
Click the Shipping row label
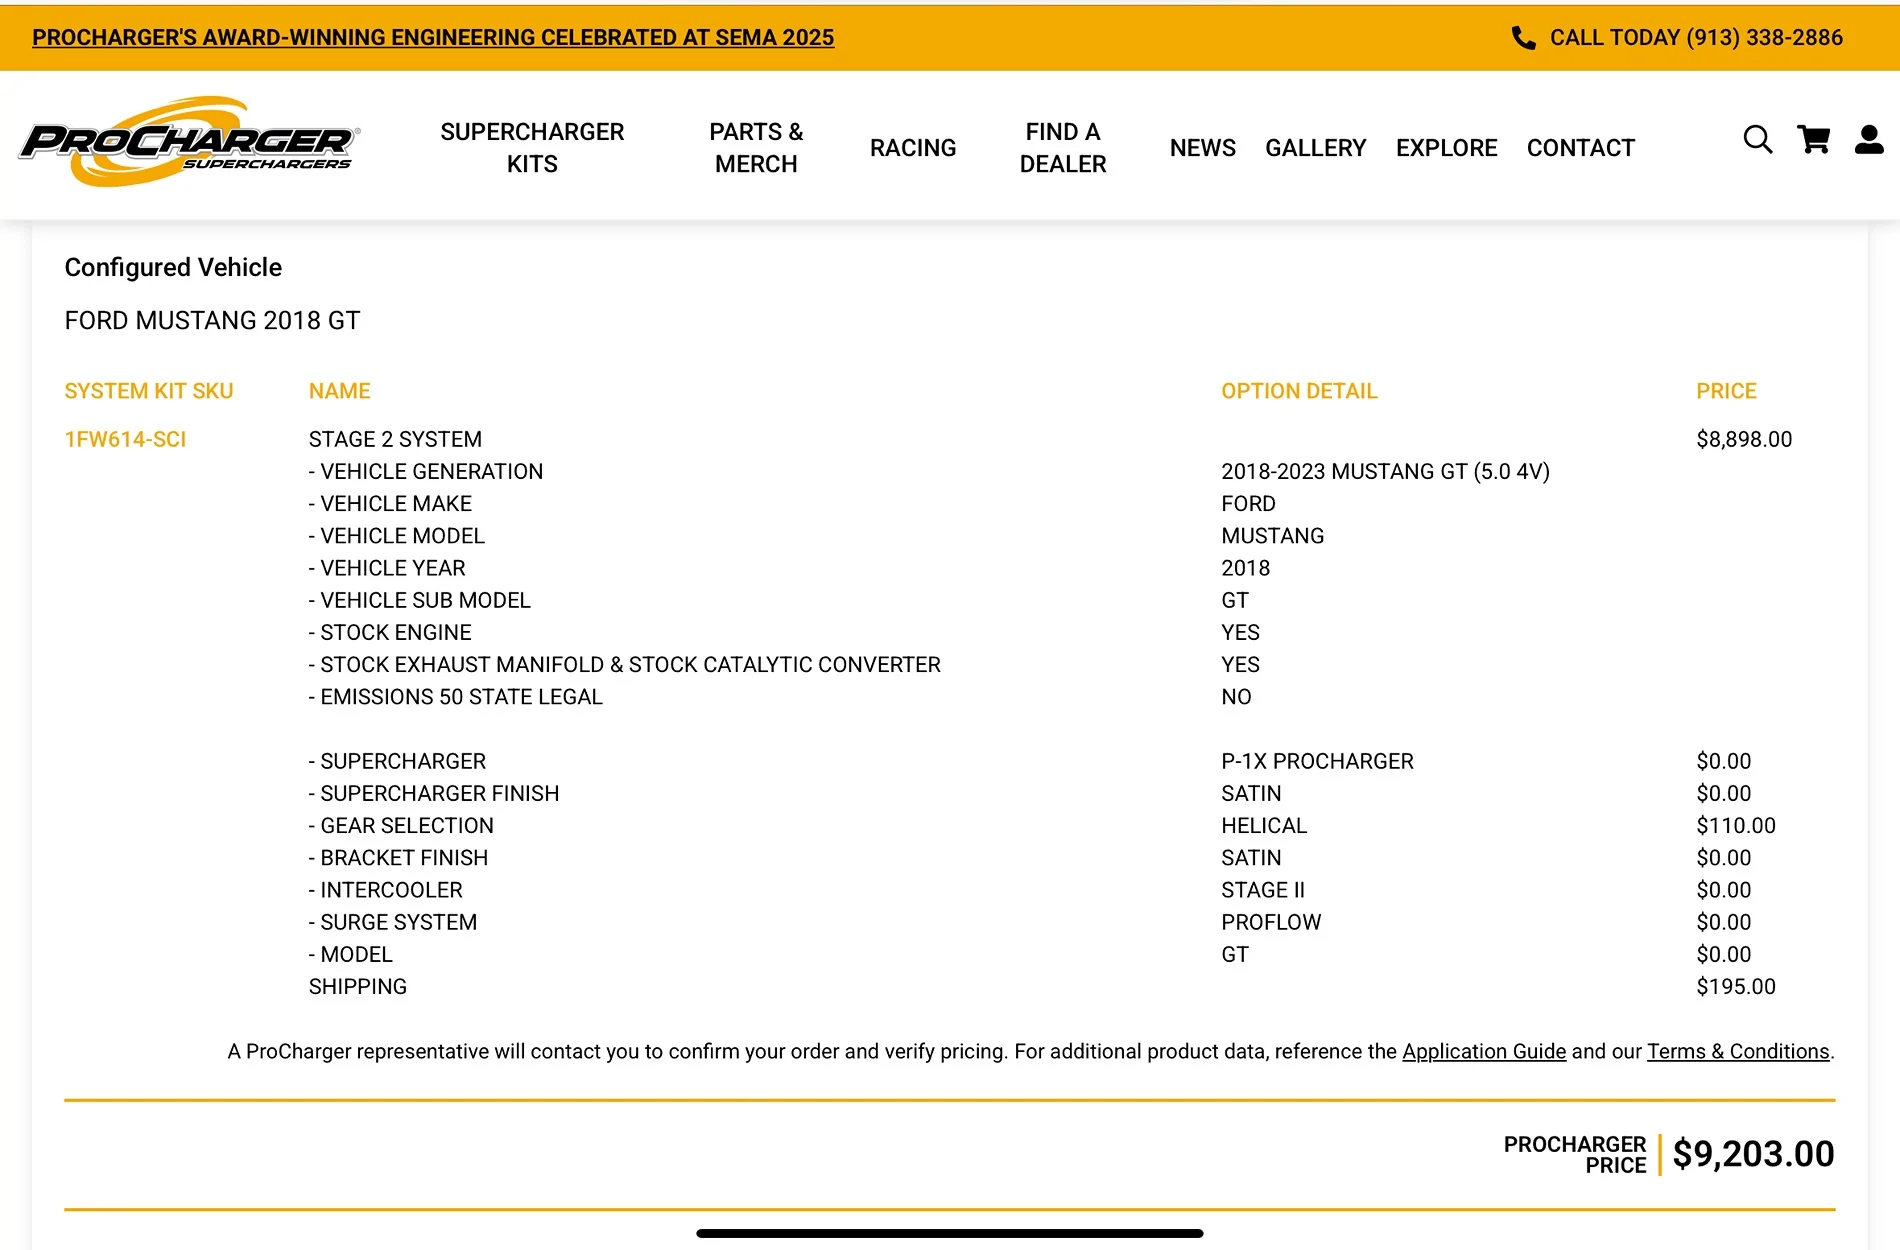pos(357,987)
